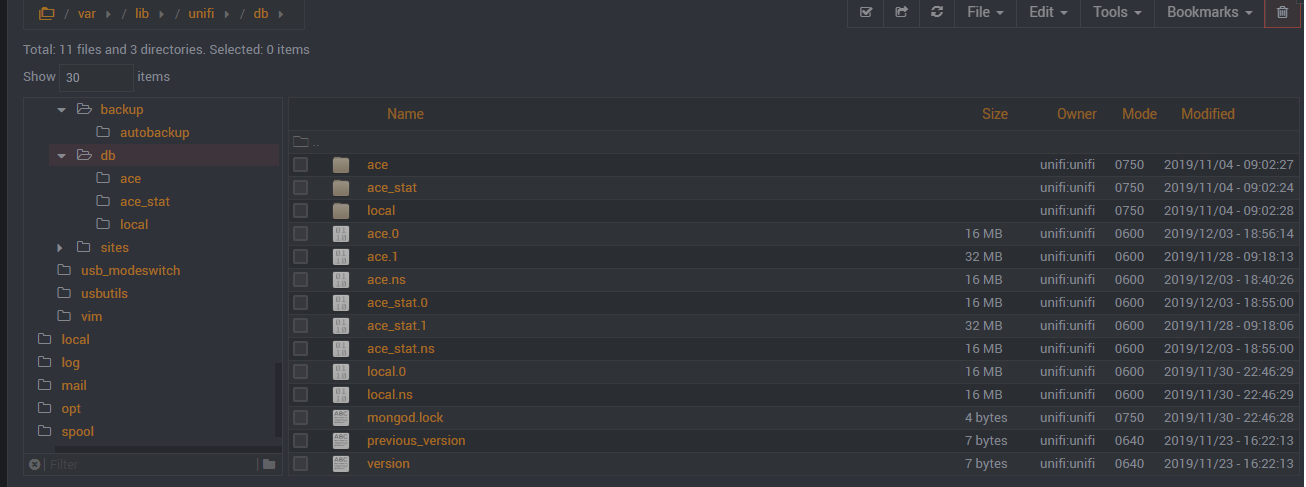The image size is (1306, 487).
Task: Click the file icon for mongod.lock
Action: point(341,417)
